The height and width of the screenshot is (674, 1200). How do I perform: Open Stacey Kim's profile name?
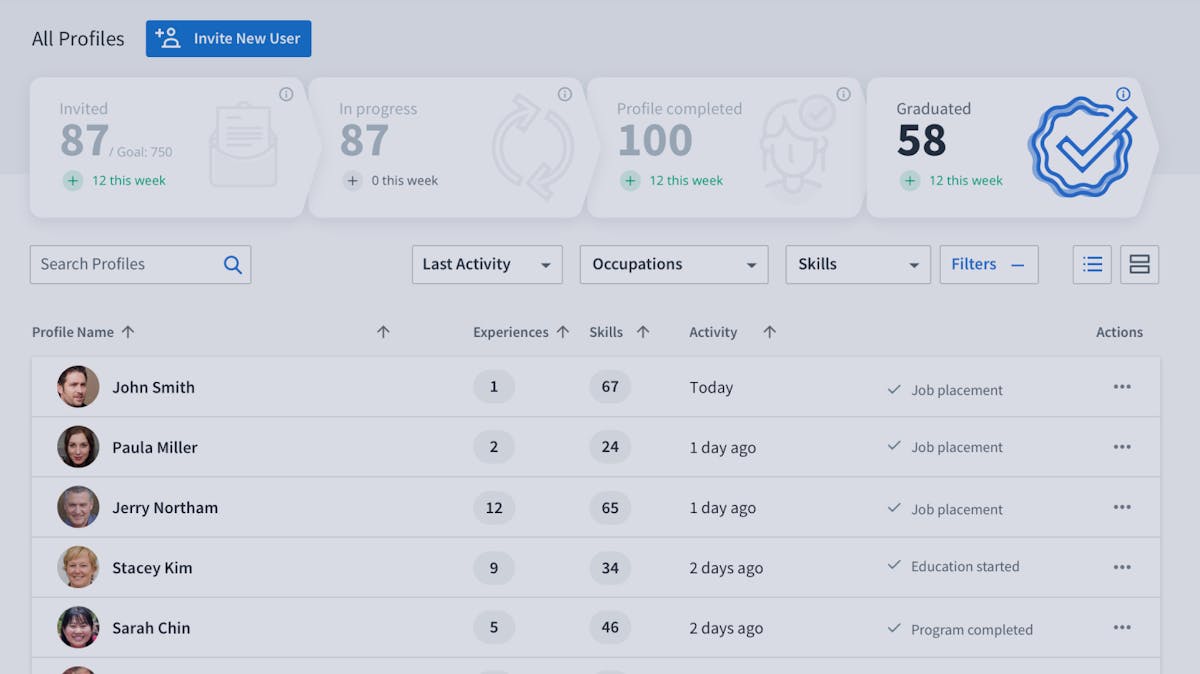[x=152, y=568]
